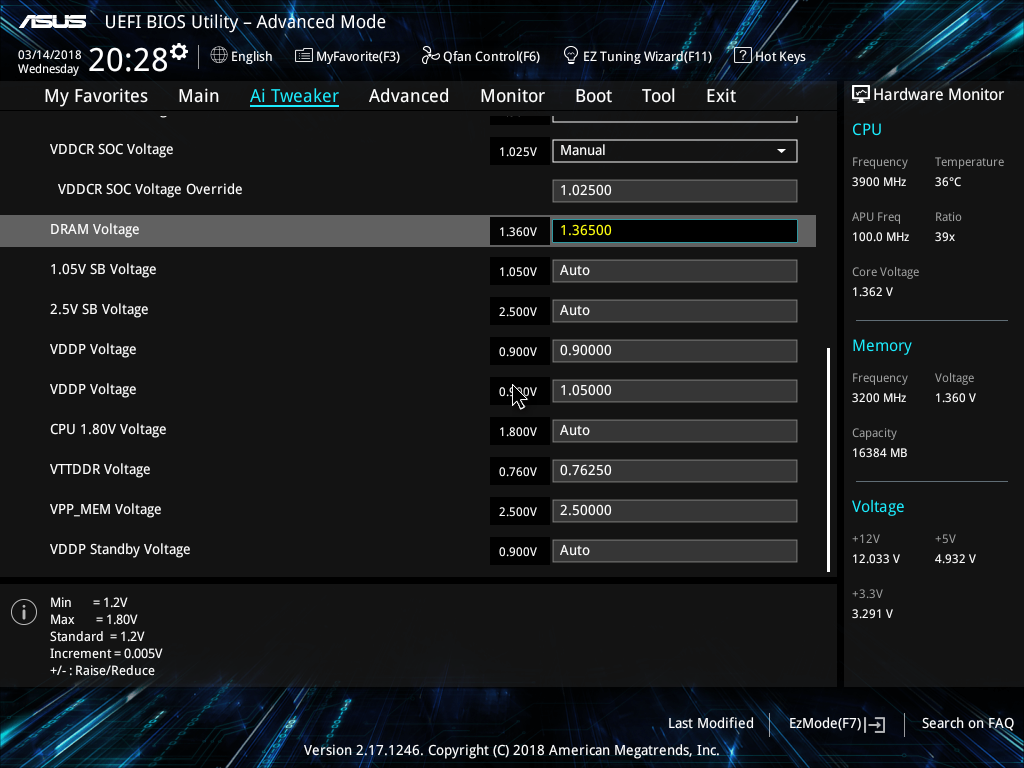Click CPU 1.80V Voltage Auto field
Viewport: 1024px width, 768px height.
pos(675,431)
